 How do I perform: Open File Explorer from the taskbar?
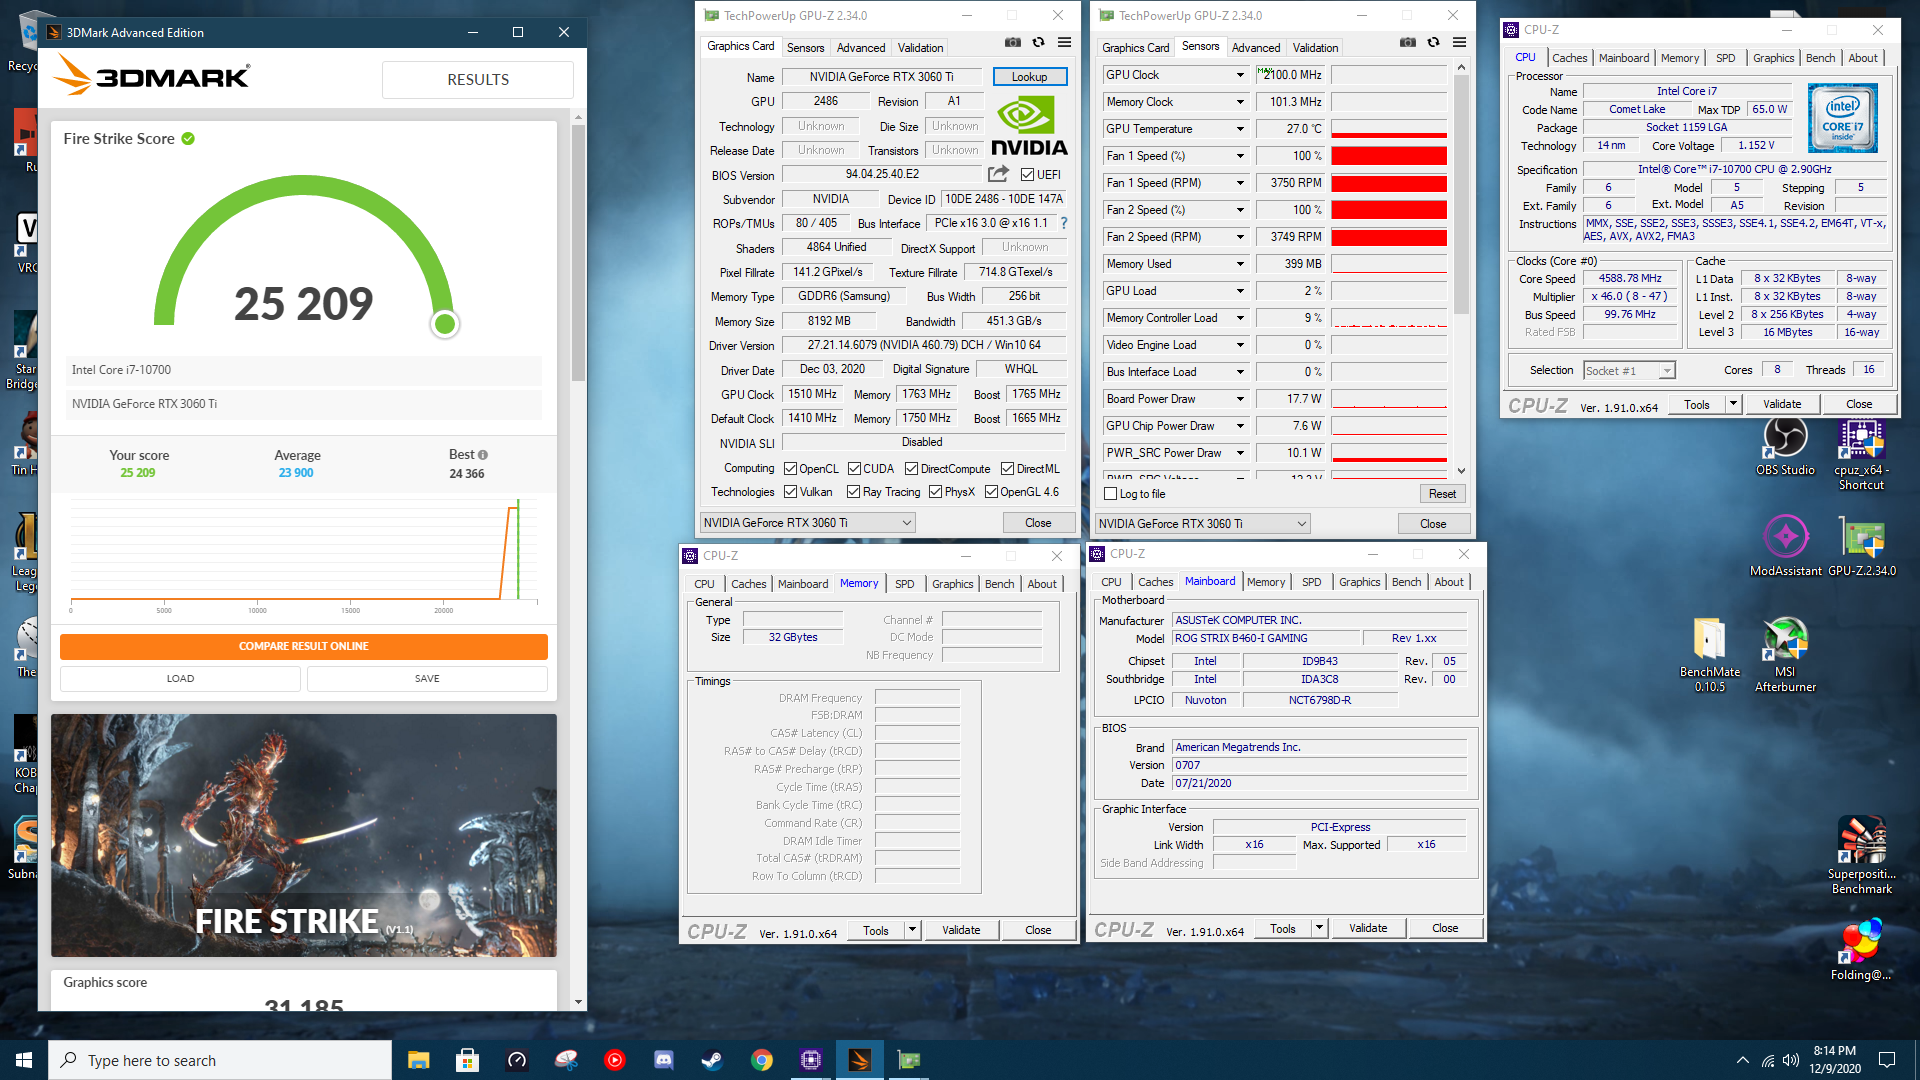(x=419, y=1060)
